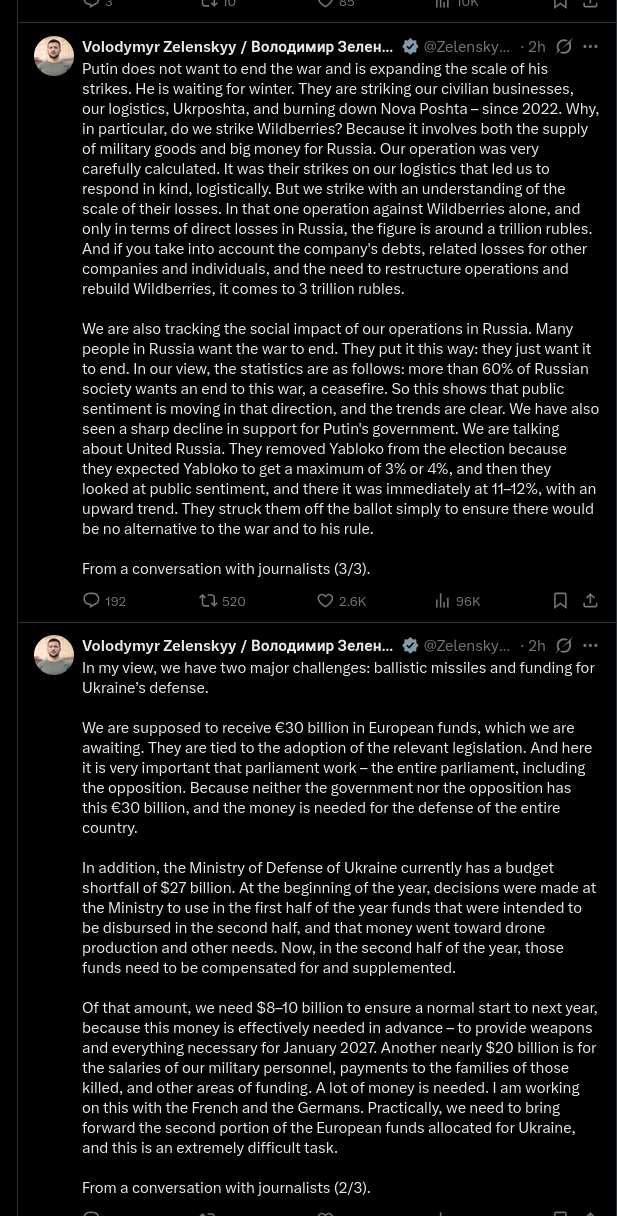The height and width of the screenshot is (1216, 617).
Task: Open Zelenskyy's avatar on the funding post
Action: [x=54, y=655]
